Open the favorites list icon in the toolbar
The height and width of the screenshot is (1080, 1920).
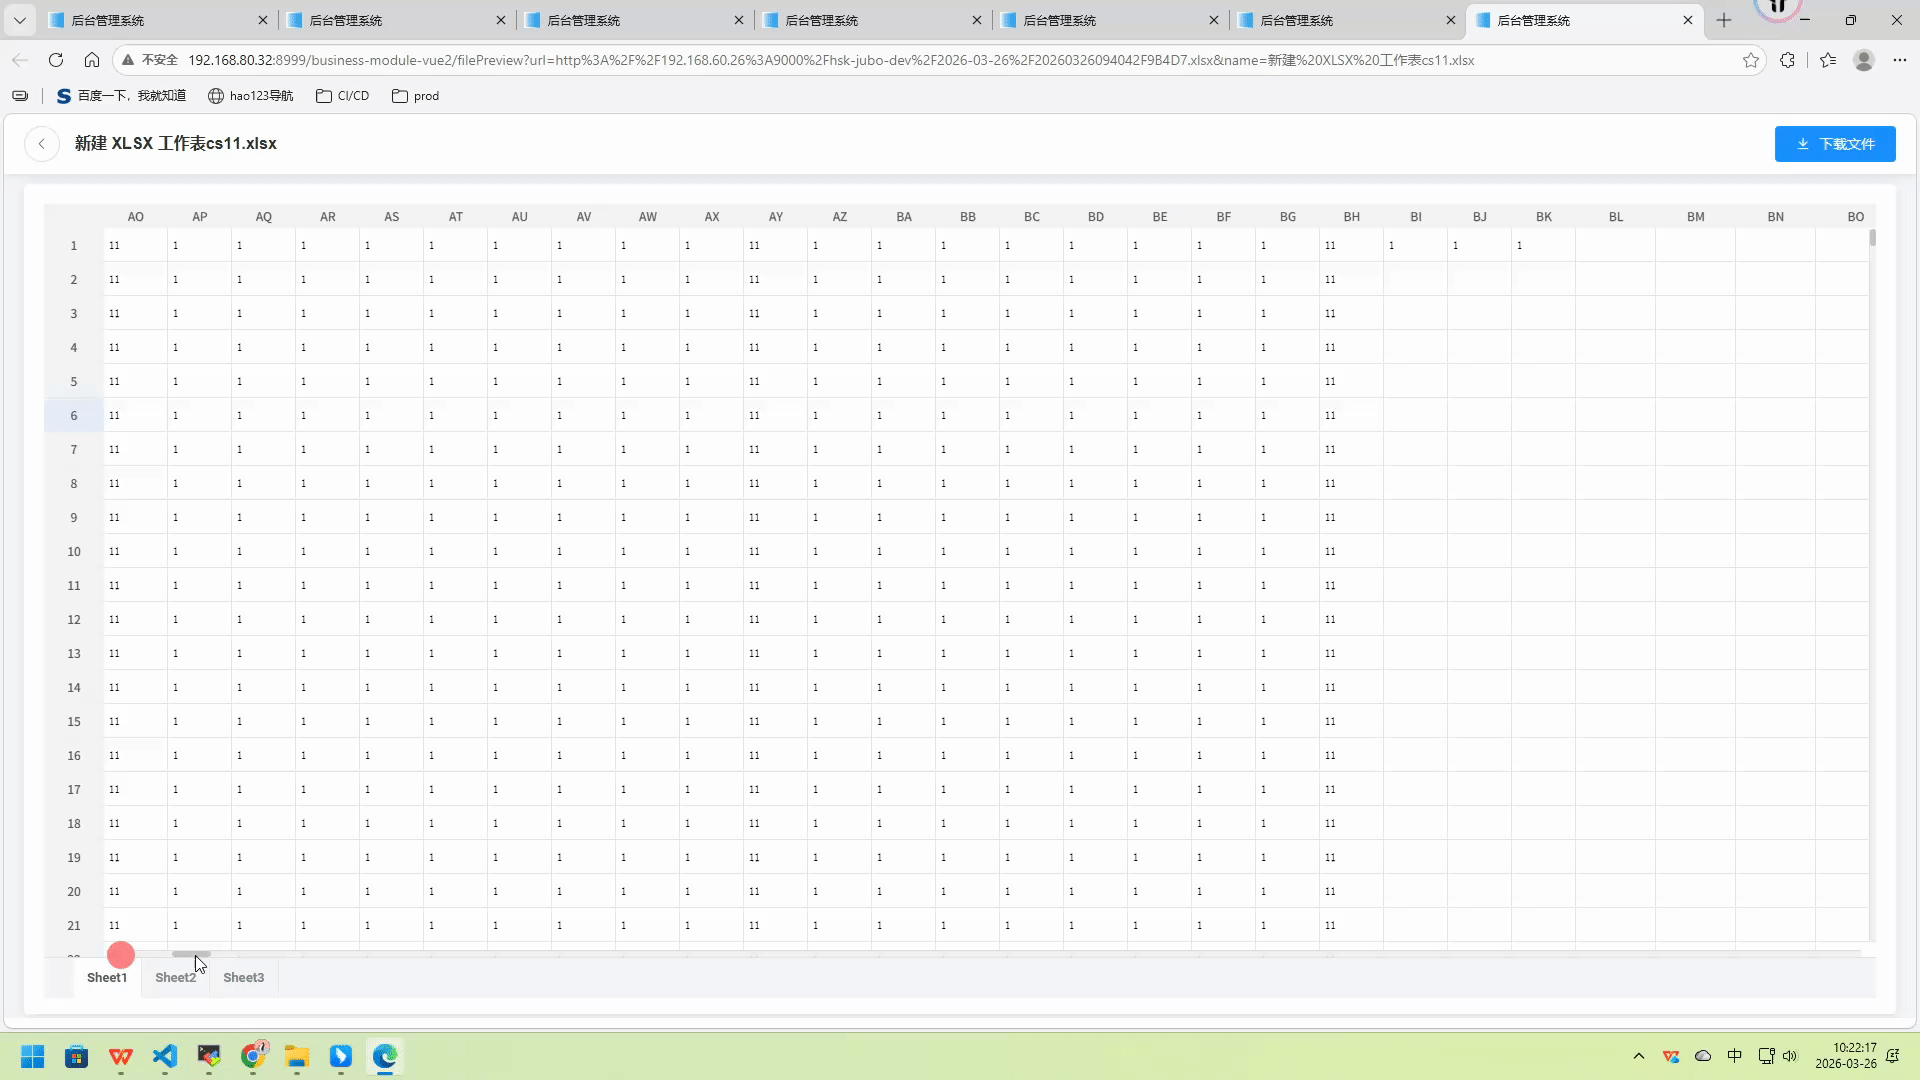(1828, 60)
